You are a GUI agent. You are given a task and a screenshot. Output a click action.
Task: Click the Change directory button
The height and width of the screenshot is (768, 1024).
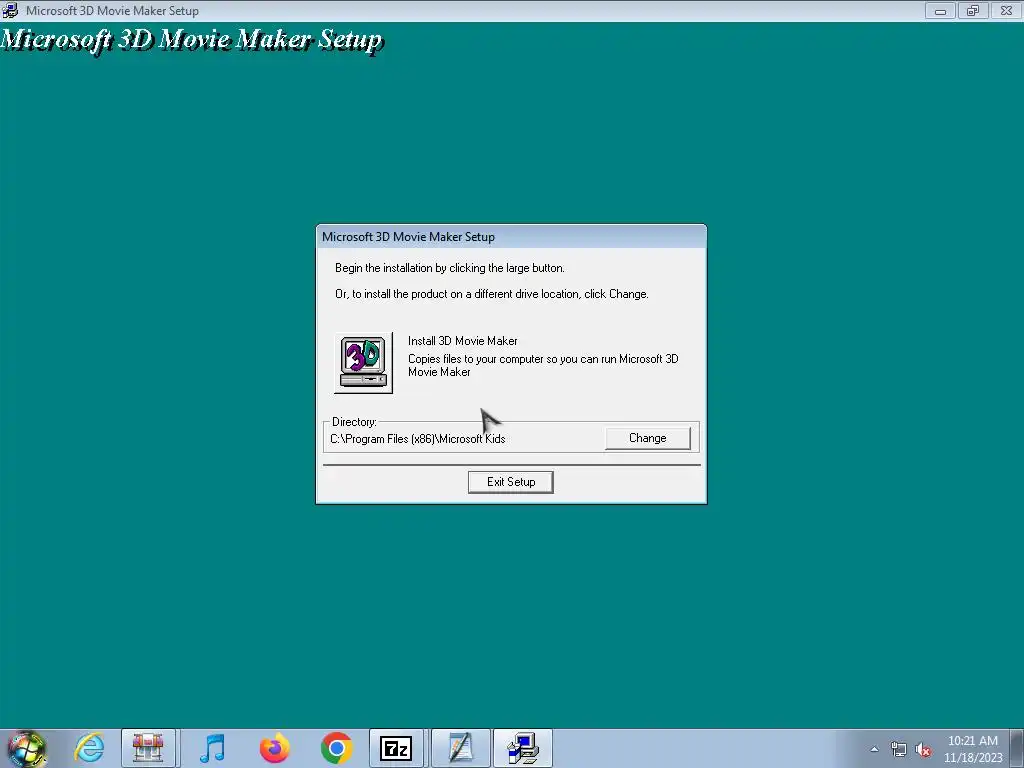(647, 438)
